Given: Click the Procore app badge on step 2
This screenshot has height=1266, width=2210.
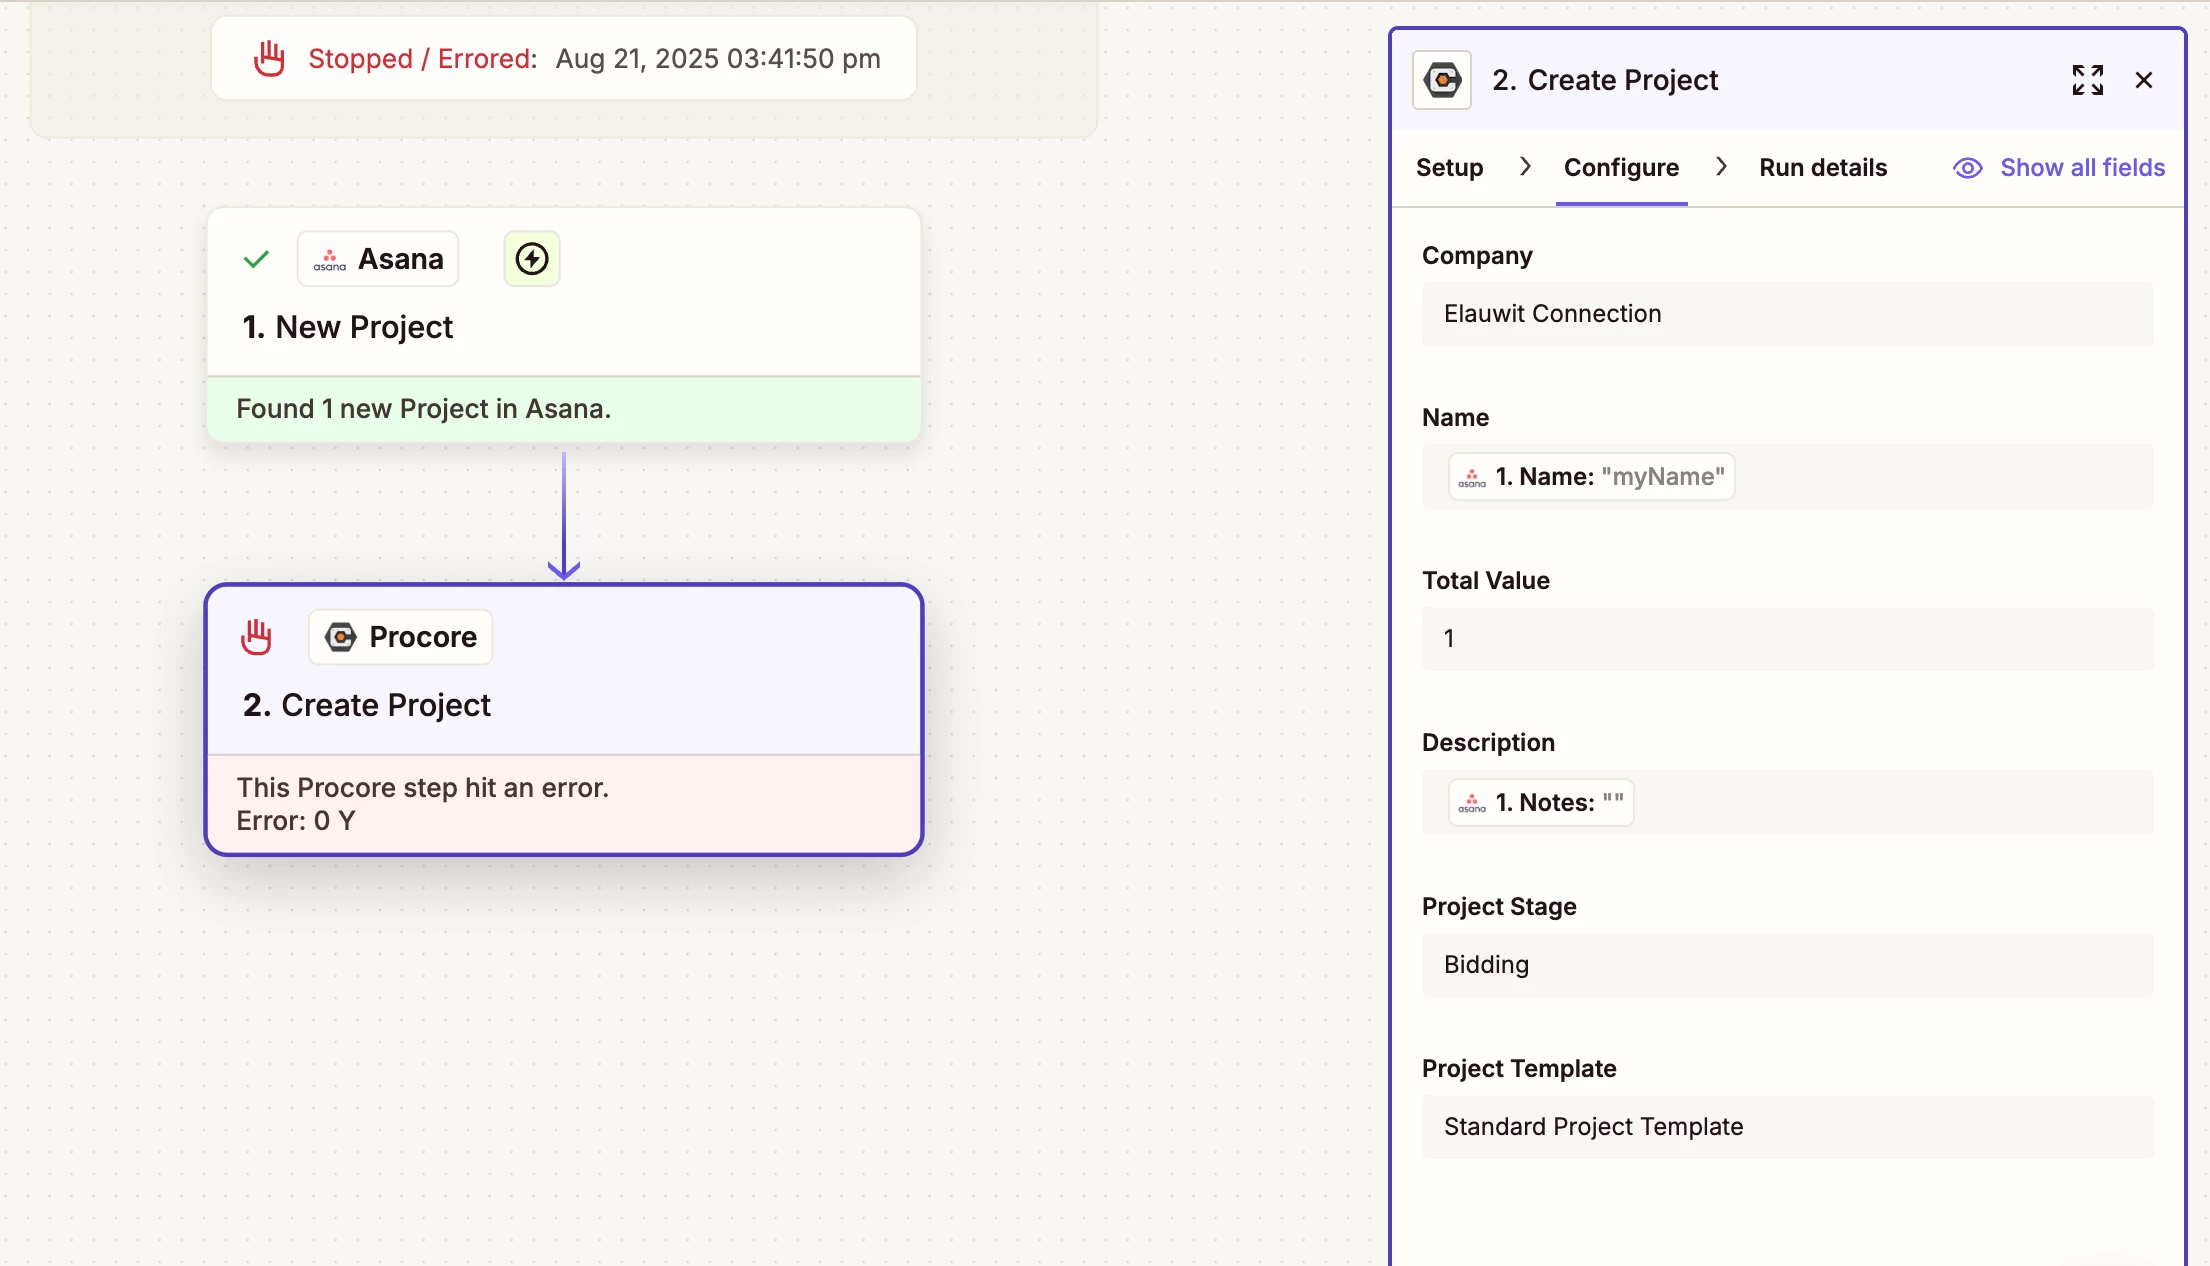Looking at the screenshot, I should (401, 637).
